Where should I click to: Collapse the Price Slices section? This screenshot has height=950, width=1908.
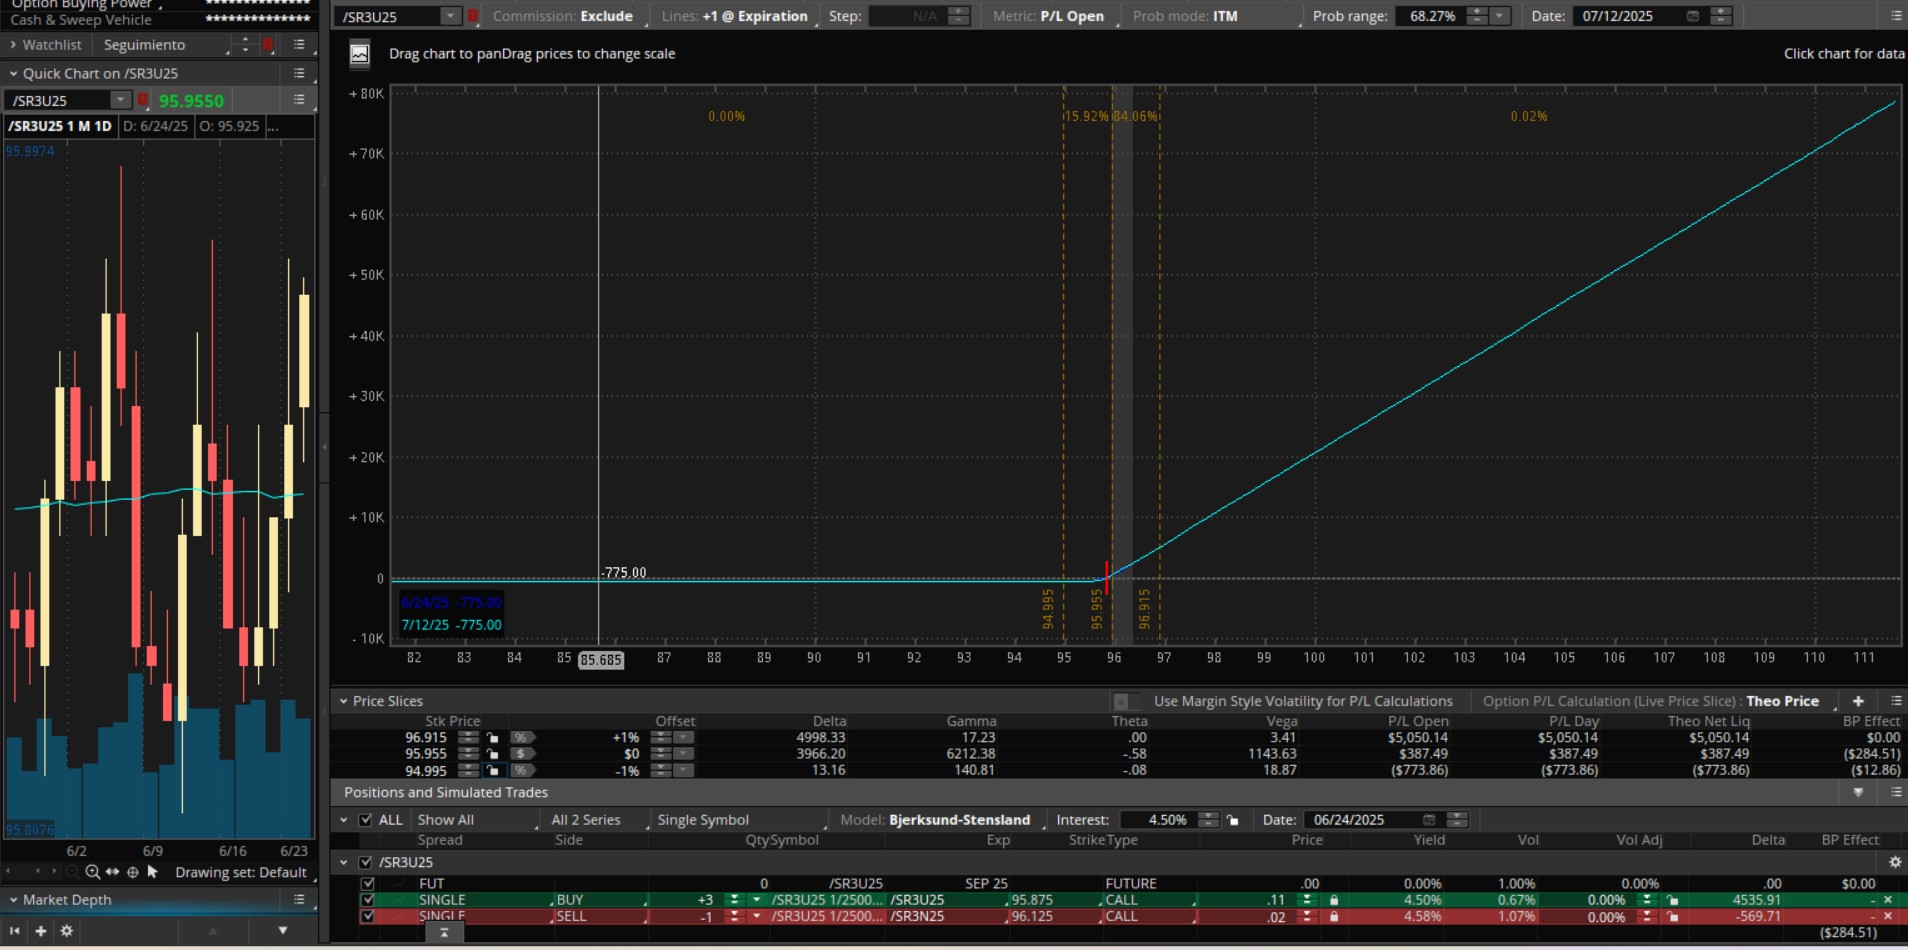point(344,701)
